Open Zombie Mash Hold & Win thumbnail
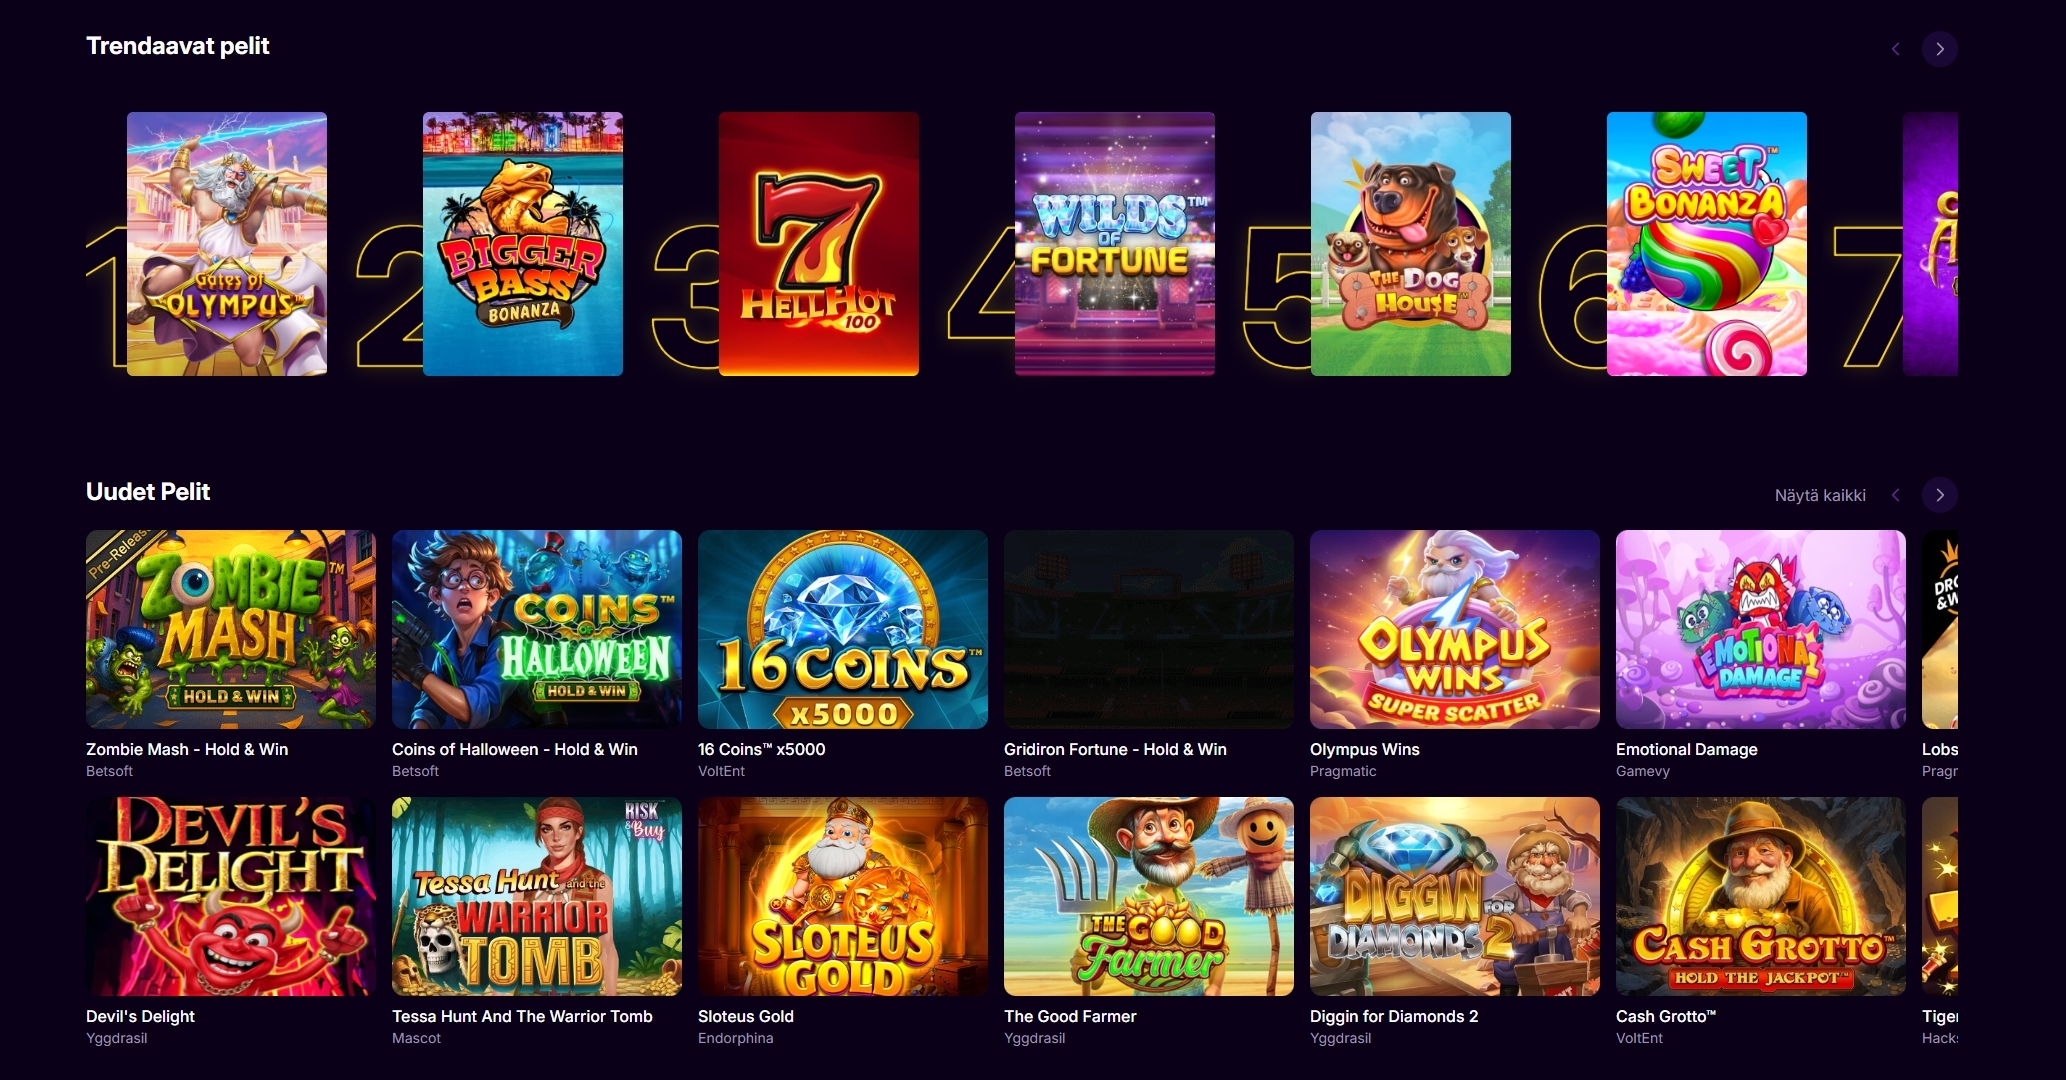Image resolution: width=2066 pixels, height=1080 pixels. pos(231,629)
